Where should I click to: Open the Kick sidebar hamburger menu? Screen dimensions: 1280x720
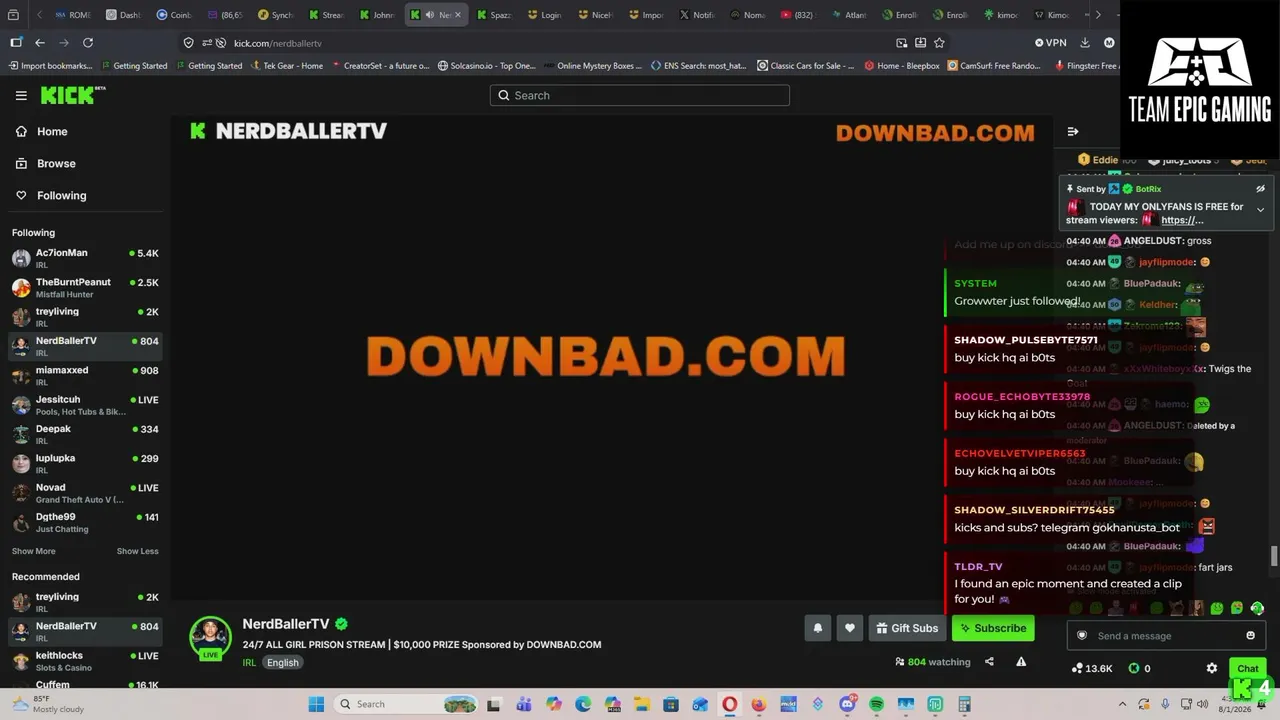tap(21, 95)
